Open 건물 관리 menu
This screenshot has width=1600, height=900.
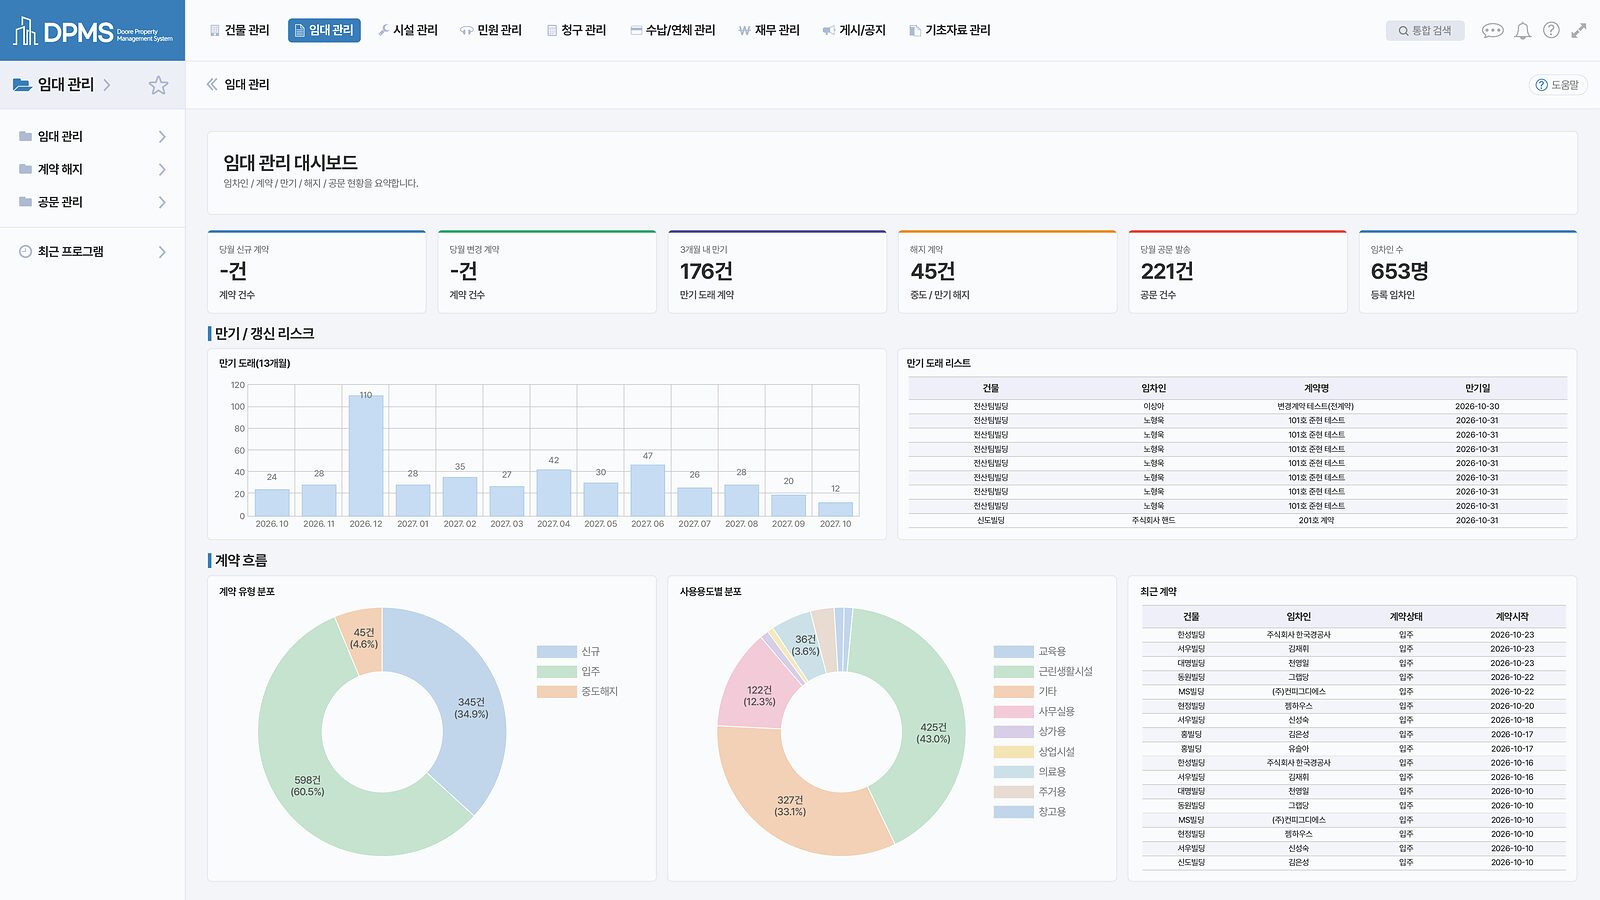pos(239,30)
